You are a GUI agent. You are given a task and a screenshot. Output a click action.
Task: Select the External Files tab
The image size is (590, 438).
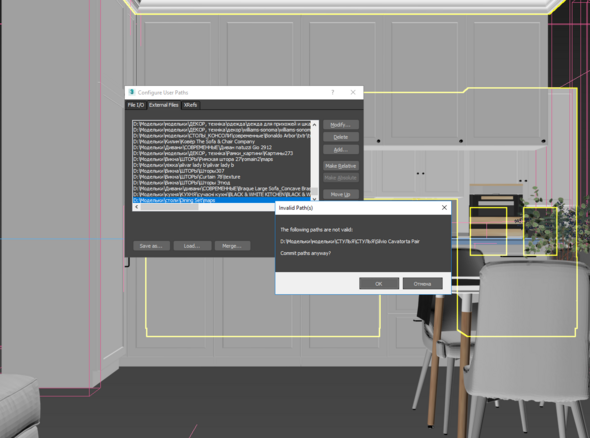[x=163, y=105]
